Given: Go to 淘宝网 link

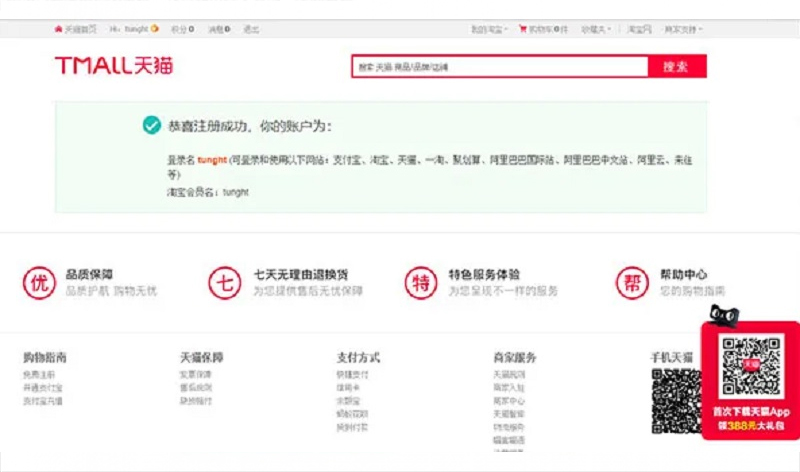Looking at the screenshot, I should 639,30.
